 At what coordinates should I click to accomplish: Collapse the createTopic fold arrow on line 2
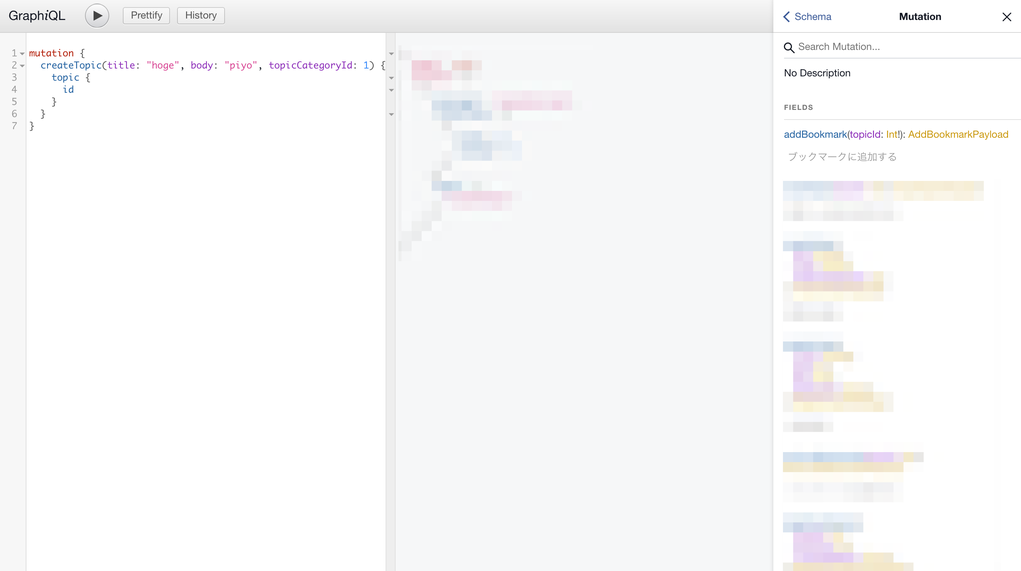tap(22, 66)
